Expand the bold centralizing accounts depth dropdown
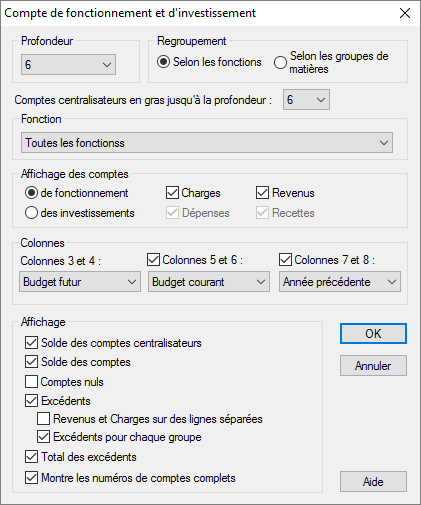 pos(306,99)
